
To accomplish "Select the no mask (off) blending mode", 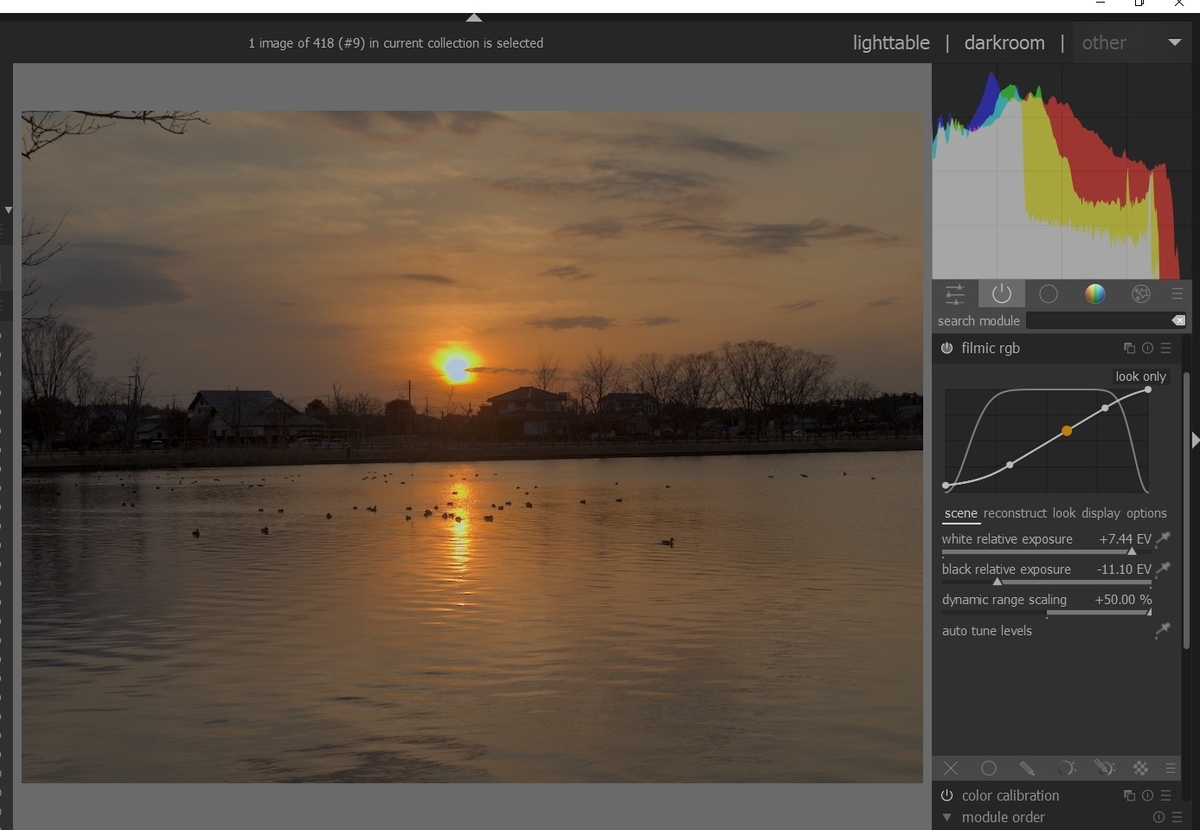I will [951, 768].
